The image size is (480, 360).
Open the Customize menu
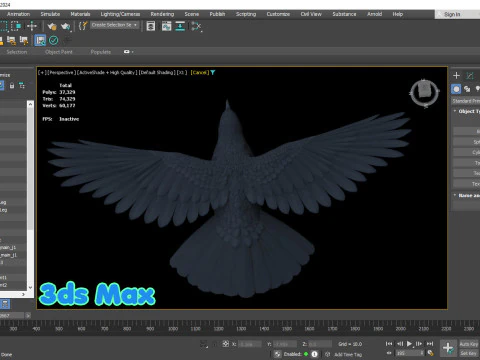[x=278, y=14]
